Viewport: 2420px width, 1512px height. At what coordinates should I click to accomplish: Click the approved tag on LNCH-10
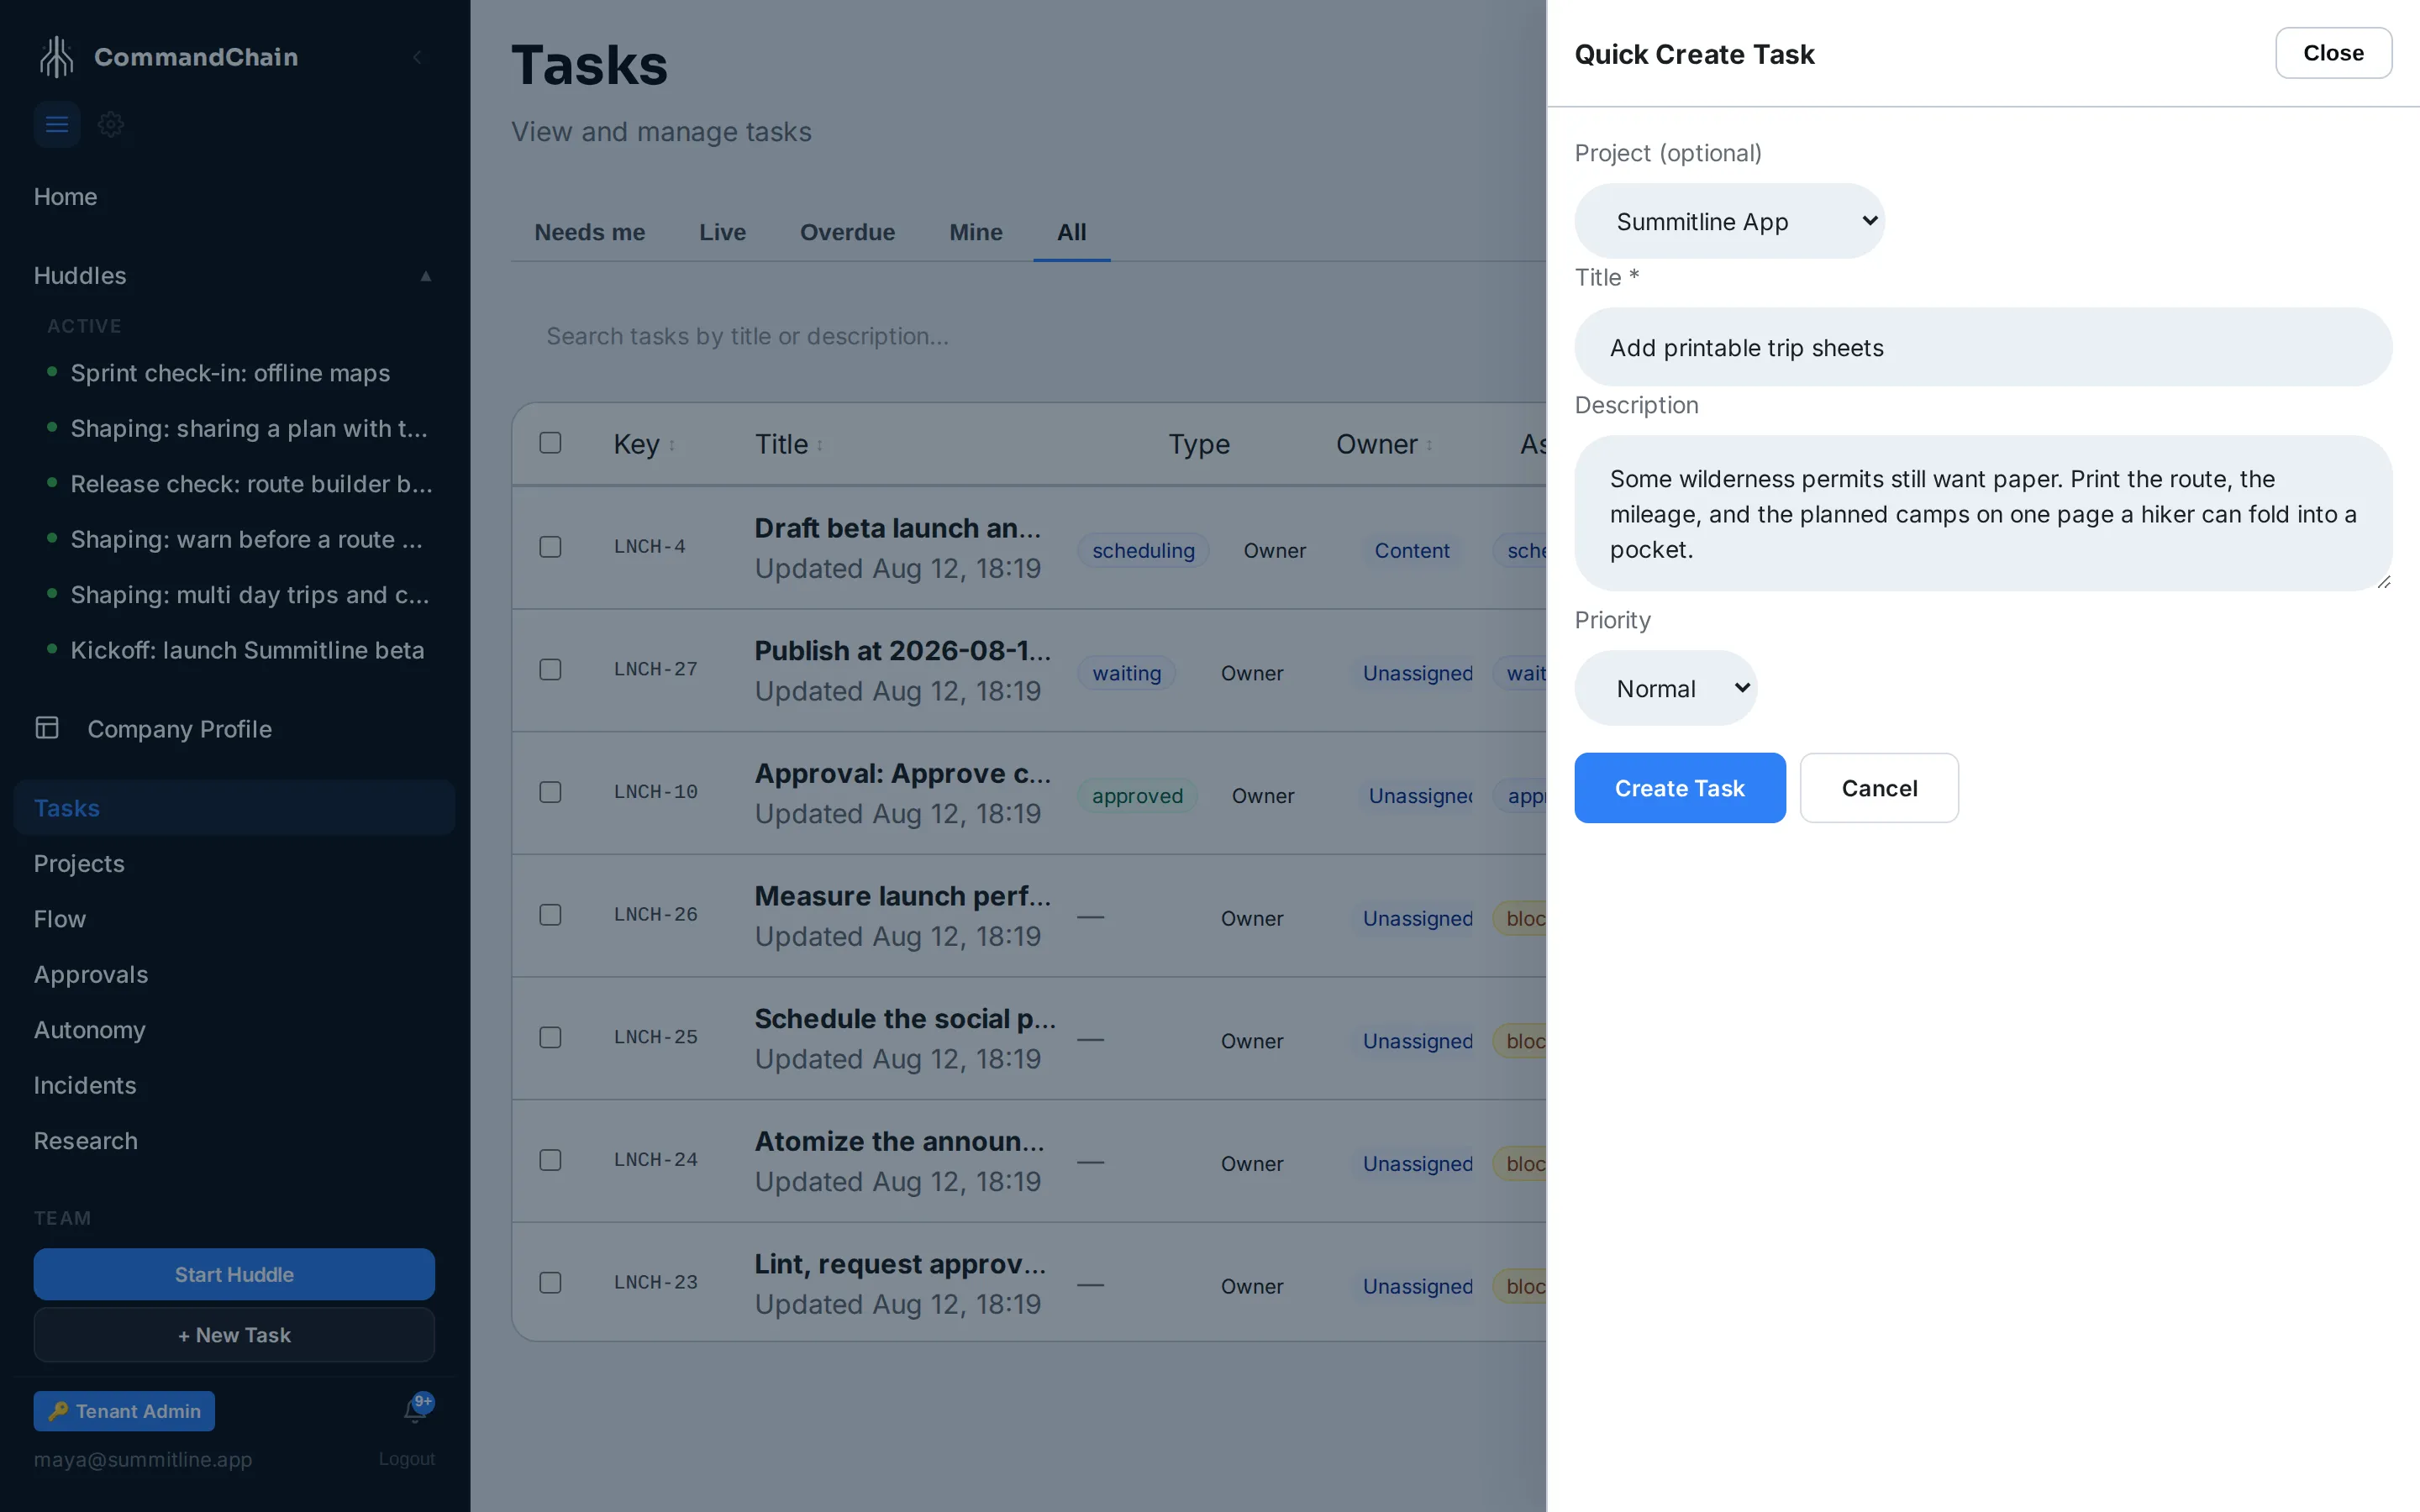[1137, 796]
